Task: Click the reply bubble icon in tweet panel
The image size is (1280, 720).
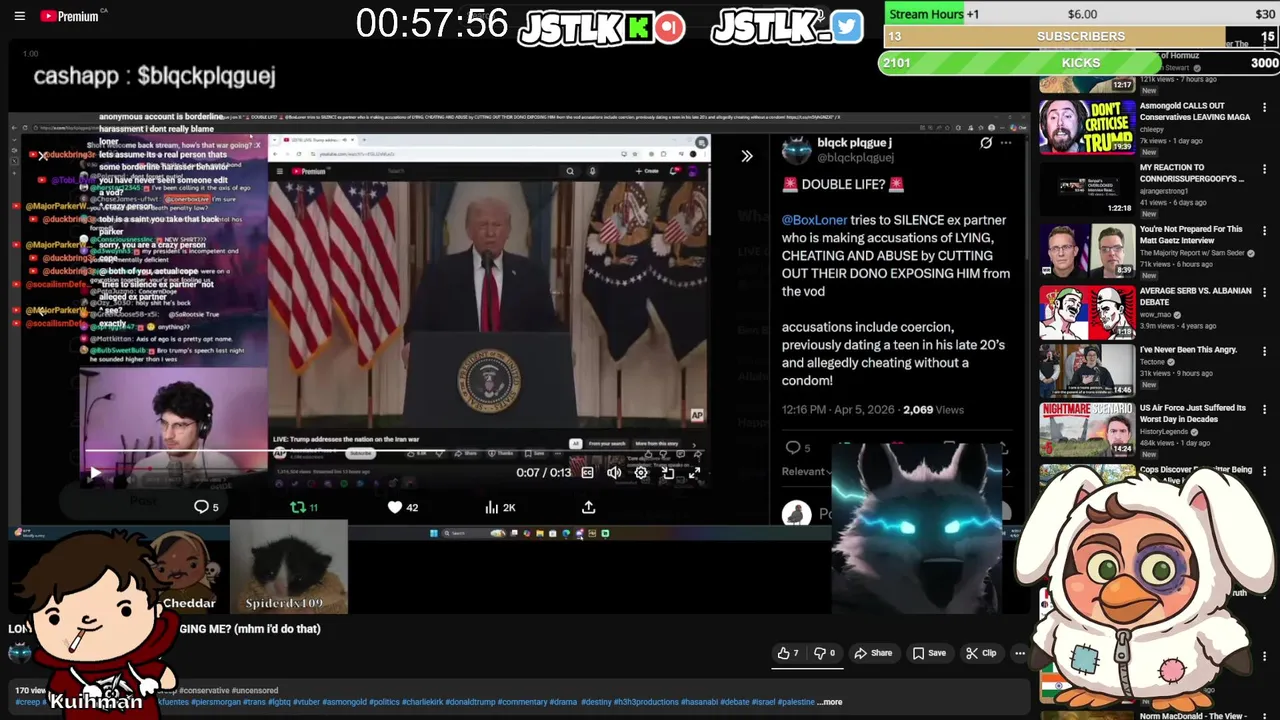Action: [793, 447]
